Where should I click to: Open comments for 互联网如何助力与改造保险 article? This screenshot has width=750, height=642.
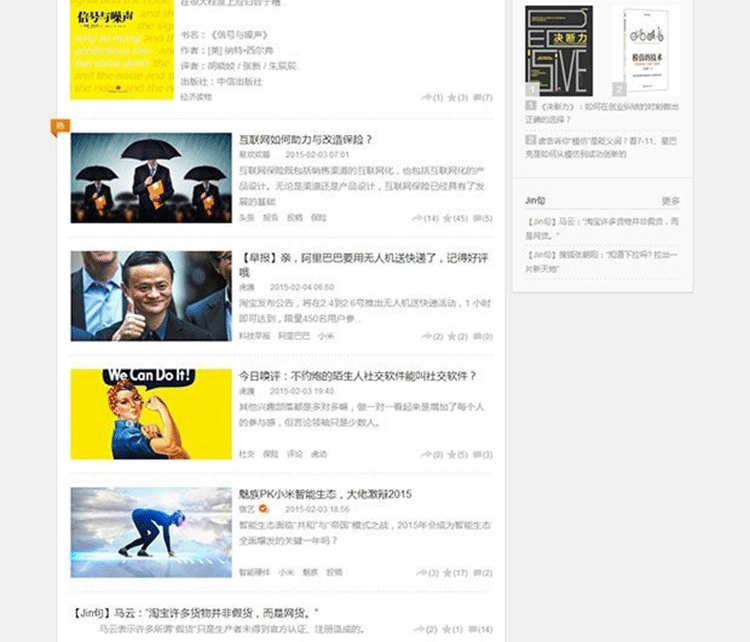[483, 218]
